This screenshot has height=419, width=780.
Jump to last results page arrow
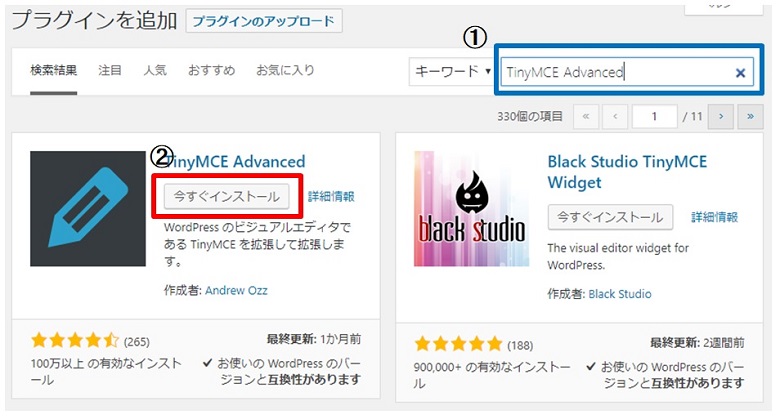click(x=749, y=117)
